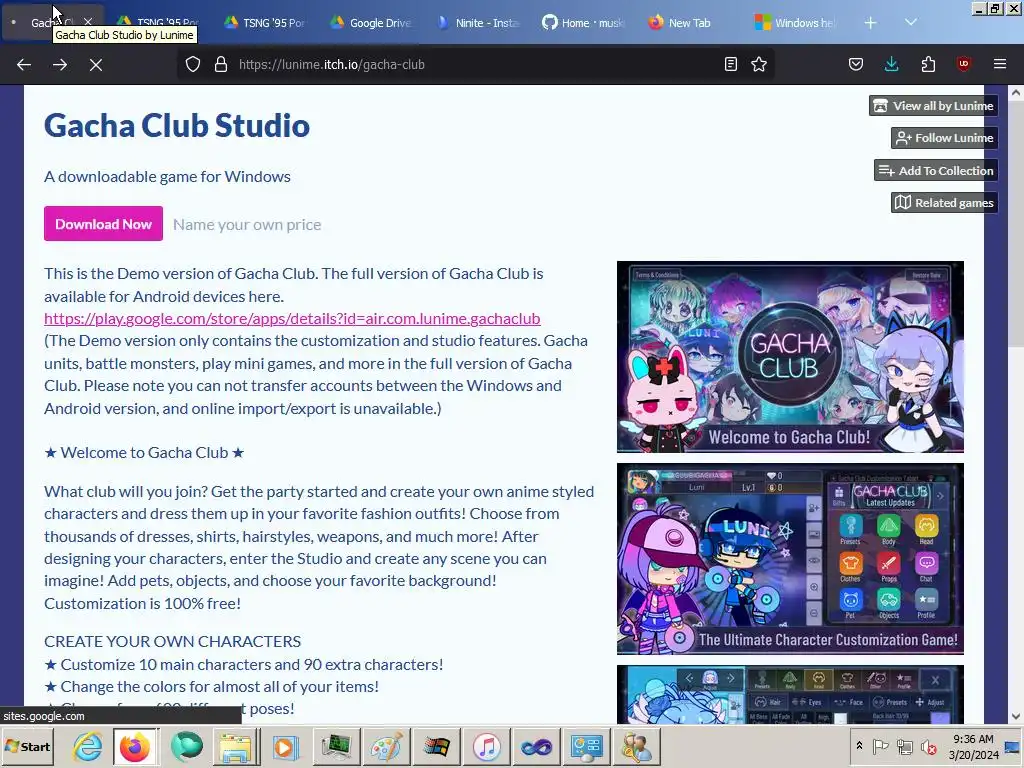Screen dimensions: 1024x768
Task: Open the Google Play store link
Action: pyautogui.click(x=292, y=319)
